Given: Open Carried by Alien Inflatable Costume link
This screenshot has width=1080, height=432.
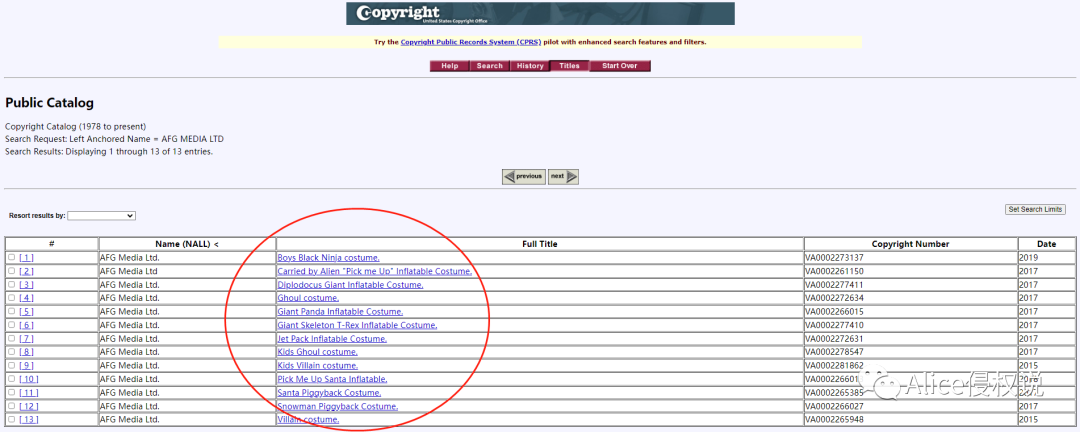Looking at the screenshot, I should point(375,271).
